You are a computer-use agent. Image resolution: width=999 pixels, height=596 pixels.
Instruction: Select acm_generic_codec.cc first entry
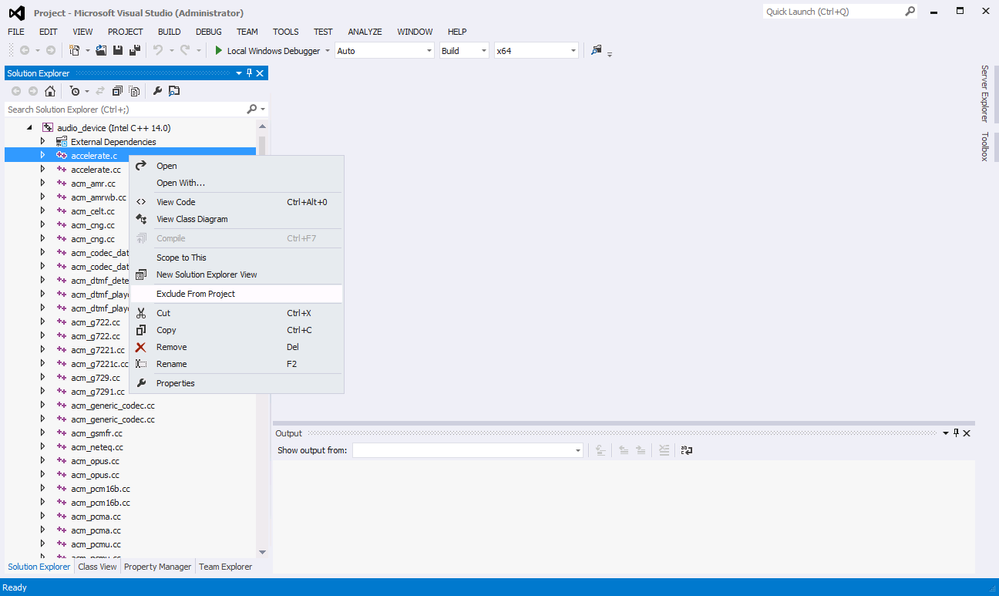113,405
